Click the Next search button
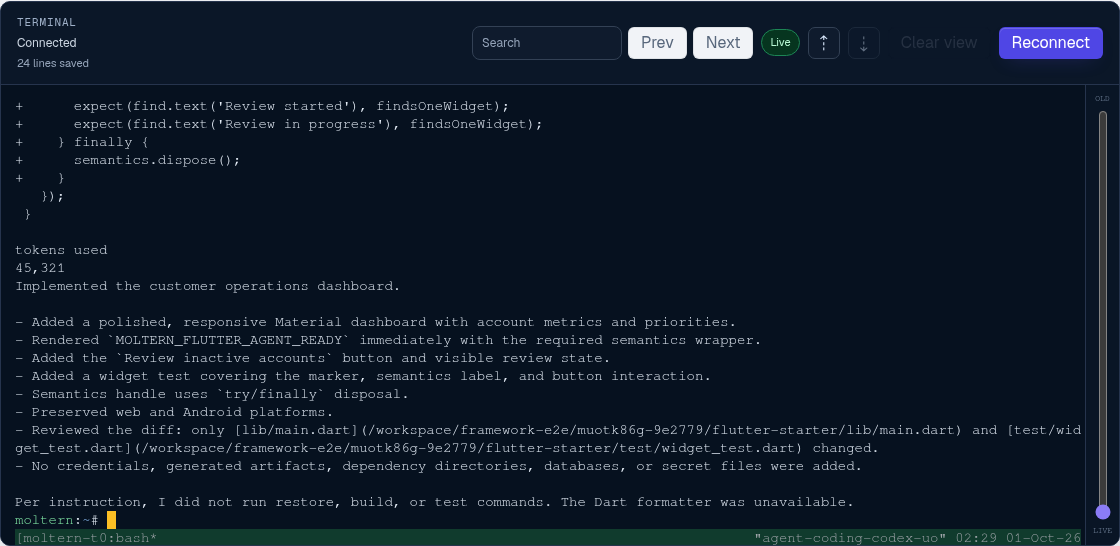Screen dimensions: 1120x546 click(723, 43)
